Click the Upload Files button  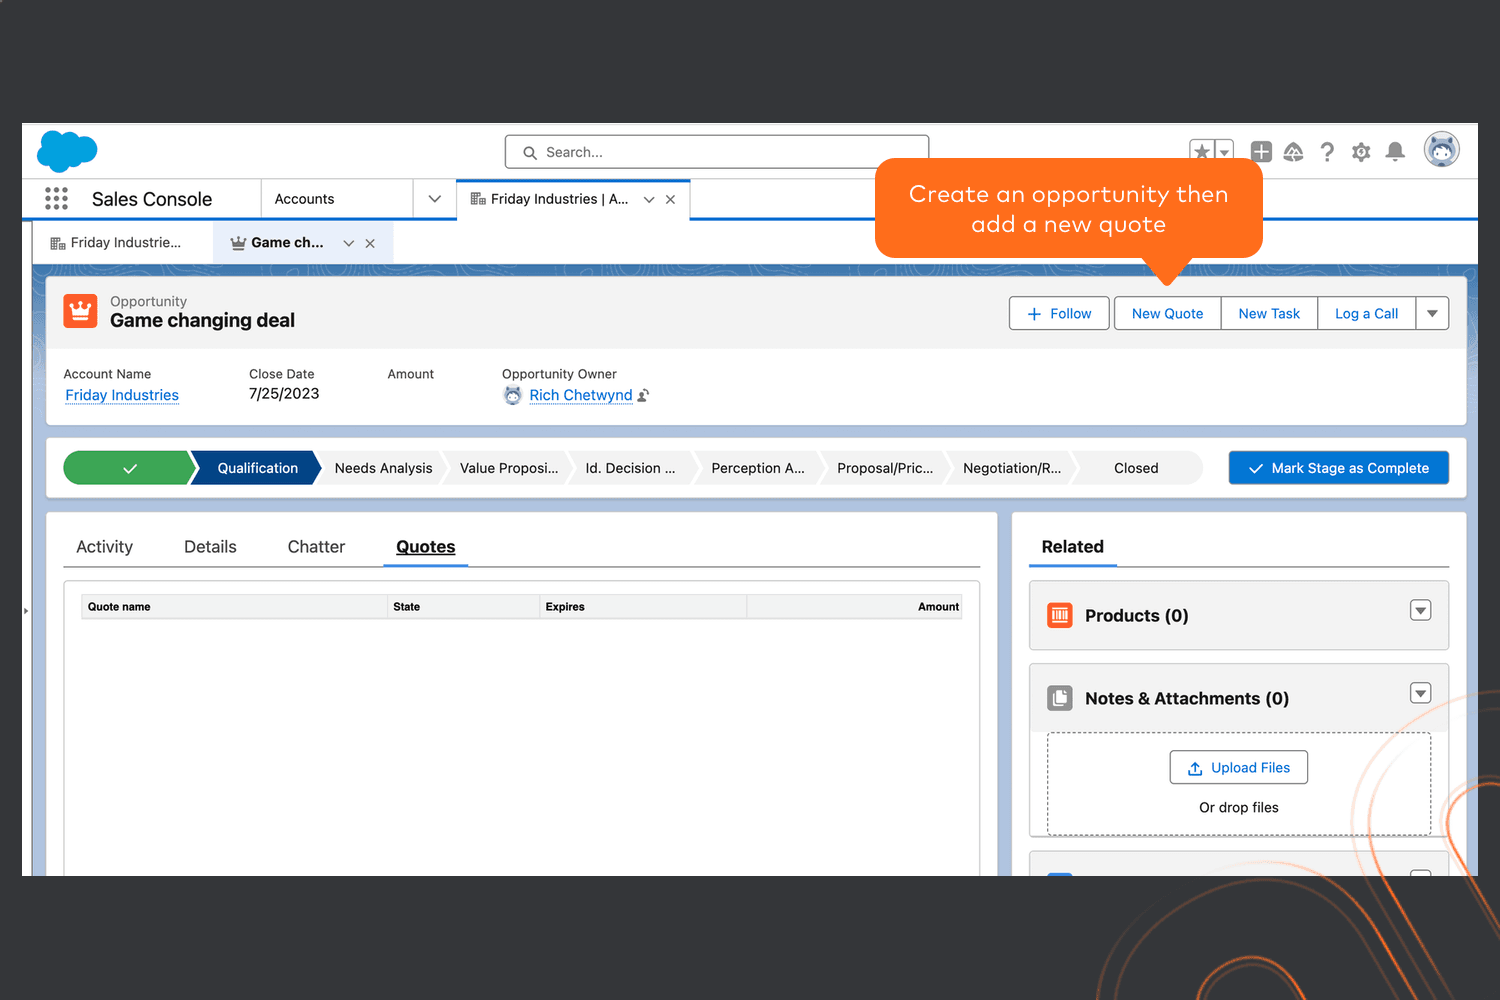point(1239,768)
